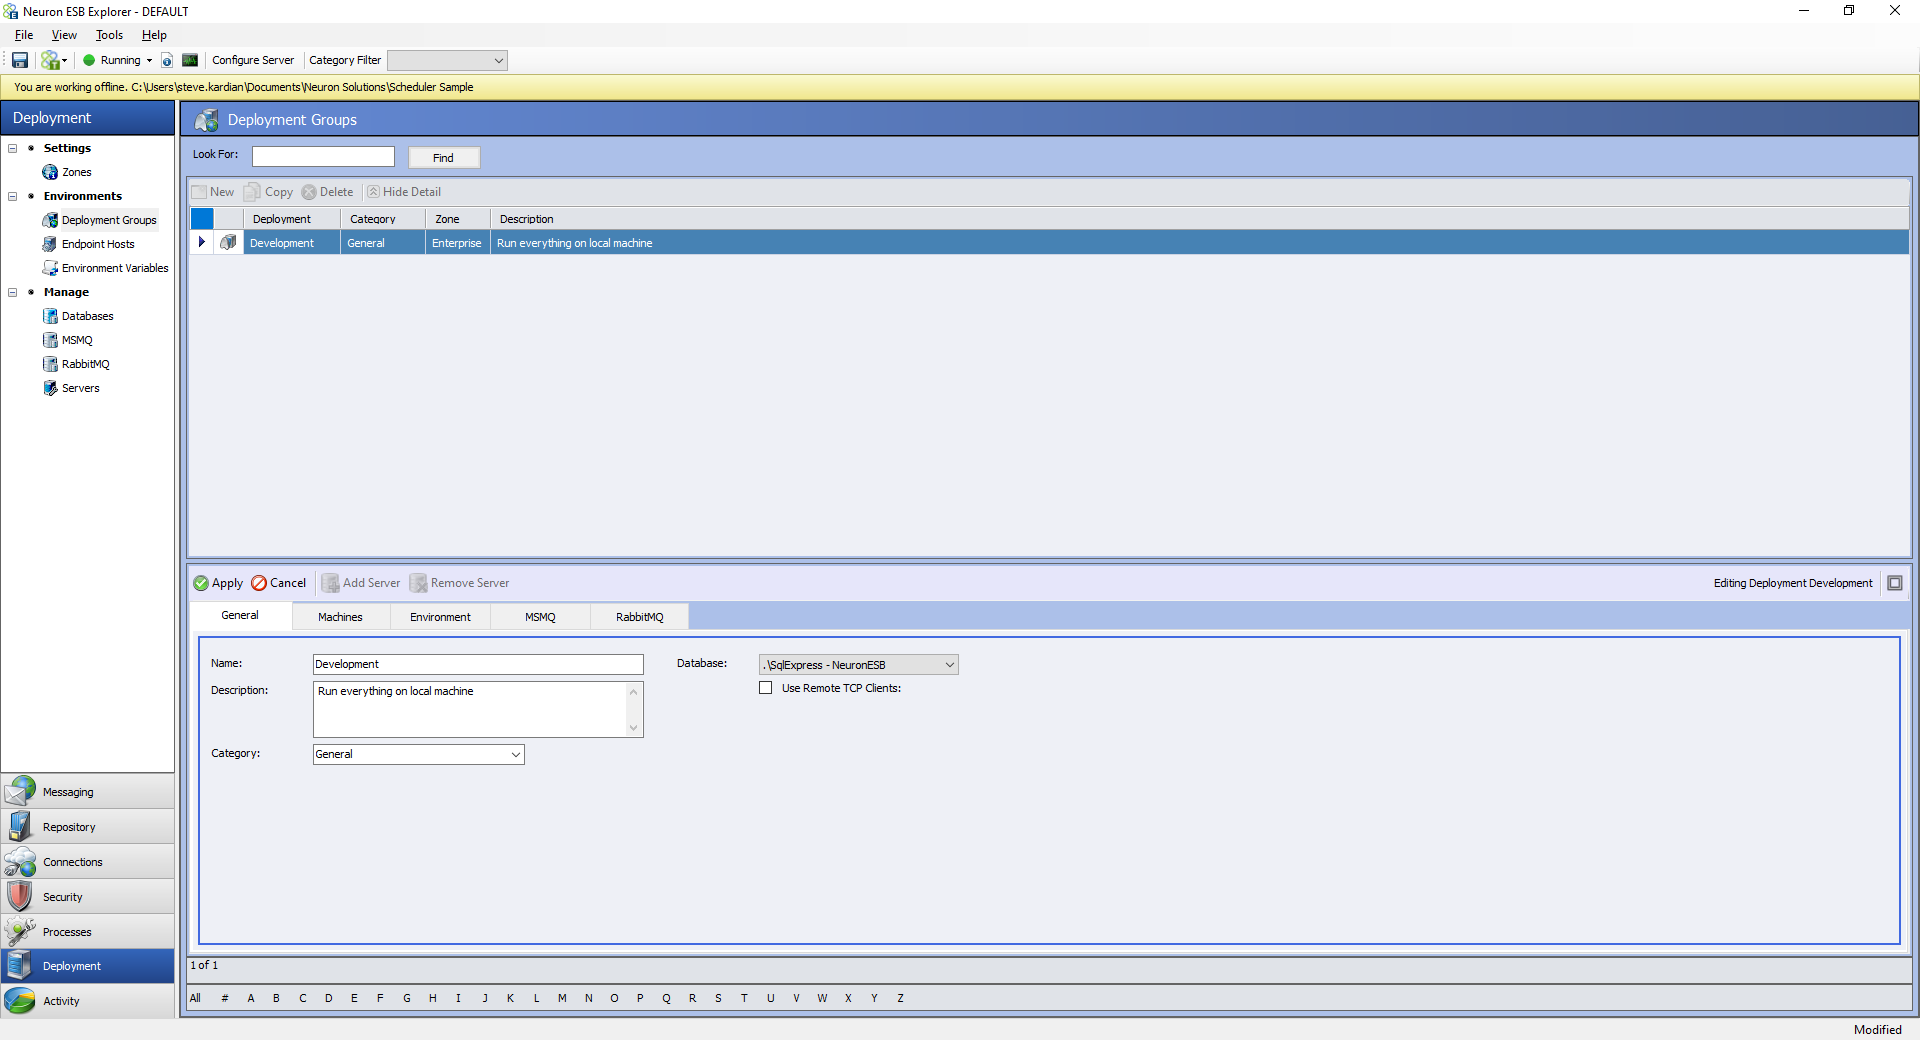Open the Security section
The width and height of the screenshot is (1920, 1040).
(x=88, y=896)
